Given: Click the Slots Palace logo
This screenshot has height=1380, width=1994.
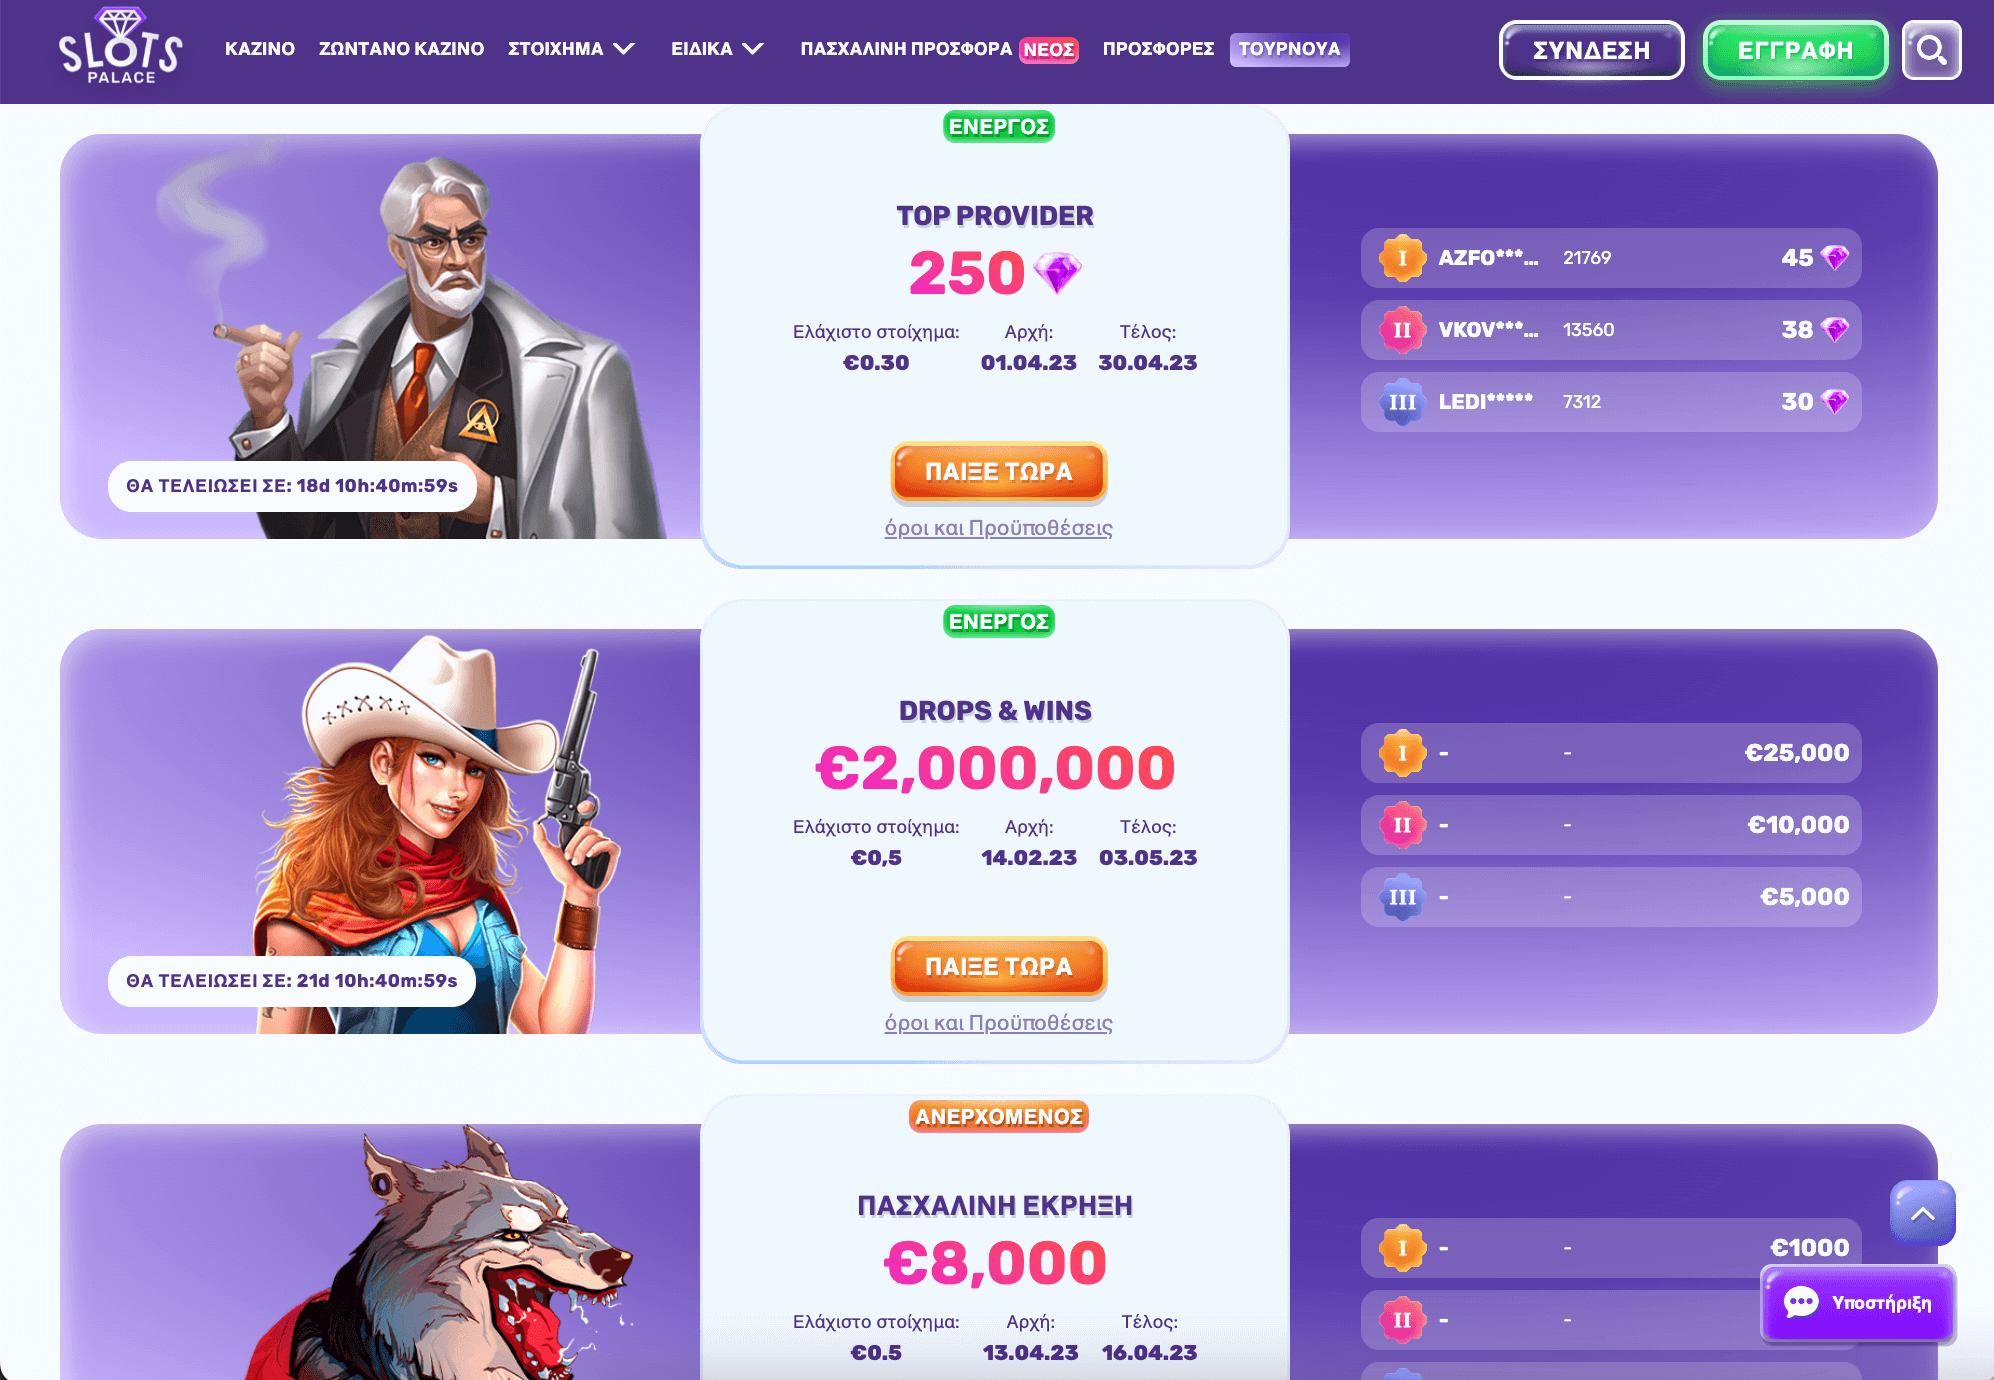Looking at the screenshot, I should pyautogui.click(x=121, y=46).
